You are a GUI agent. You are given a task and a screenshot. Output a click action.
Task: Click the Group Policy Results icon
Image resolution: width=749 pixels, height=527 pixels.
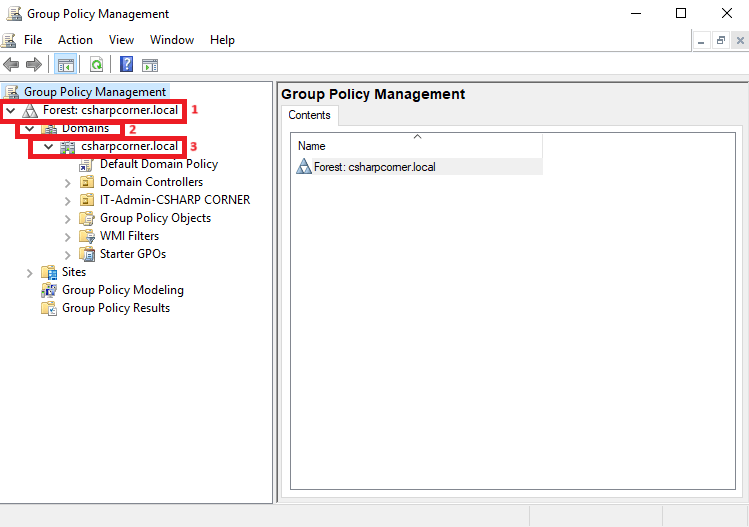click(x=49, y=308)
